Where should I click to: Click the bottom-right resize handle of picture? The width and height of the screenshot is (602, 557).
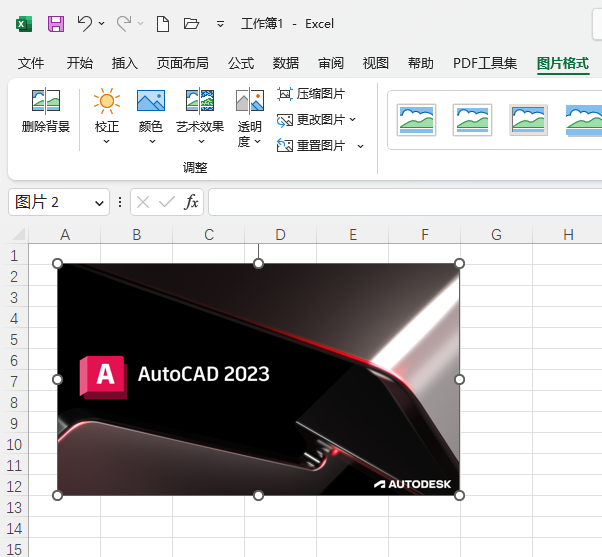tap(459, 496)
